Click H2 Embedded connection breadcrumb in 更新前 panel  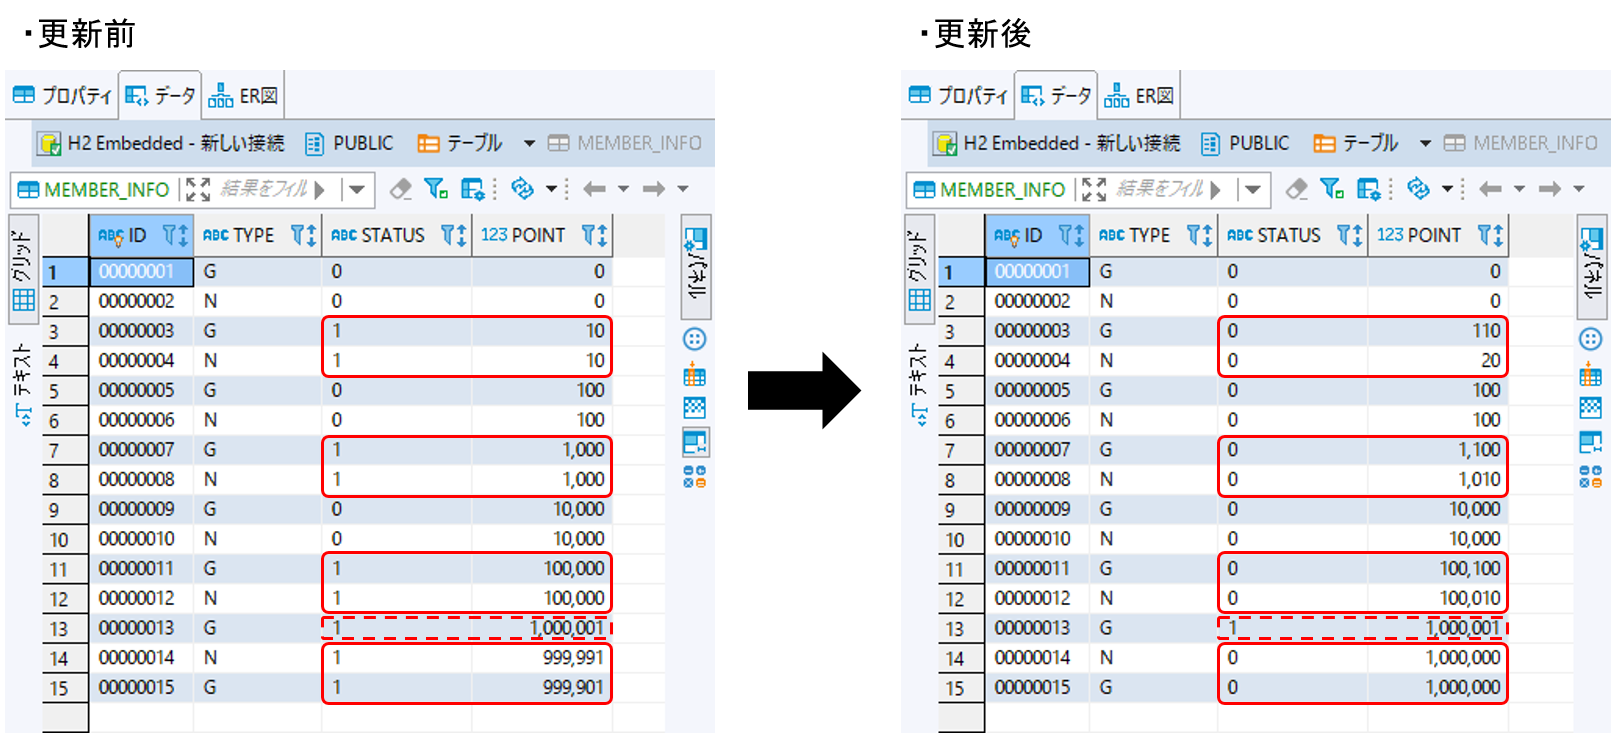[x=161, y=143]
